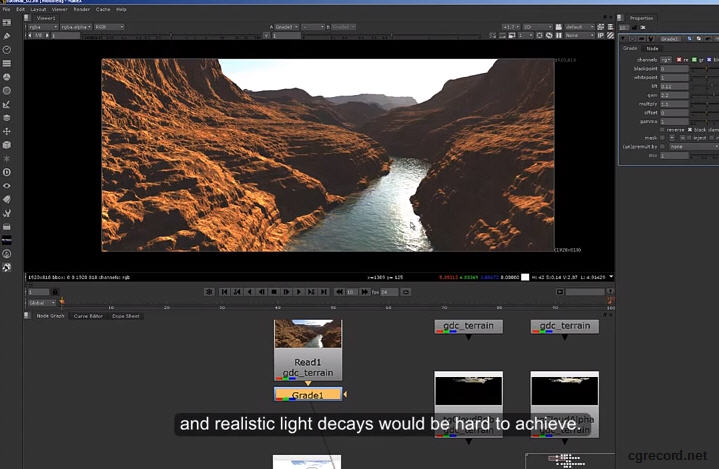Toggle the viewer overlay stripes icon
719x469 pixels.
[x=610, y=35]
